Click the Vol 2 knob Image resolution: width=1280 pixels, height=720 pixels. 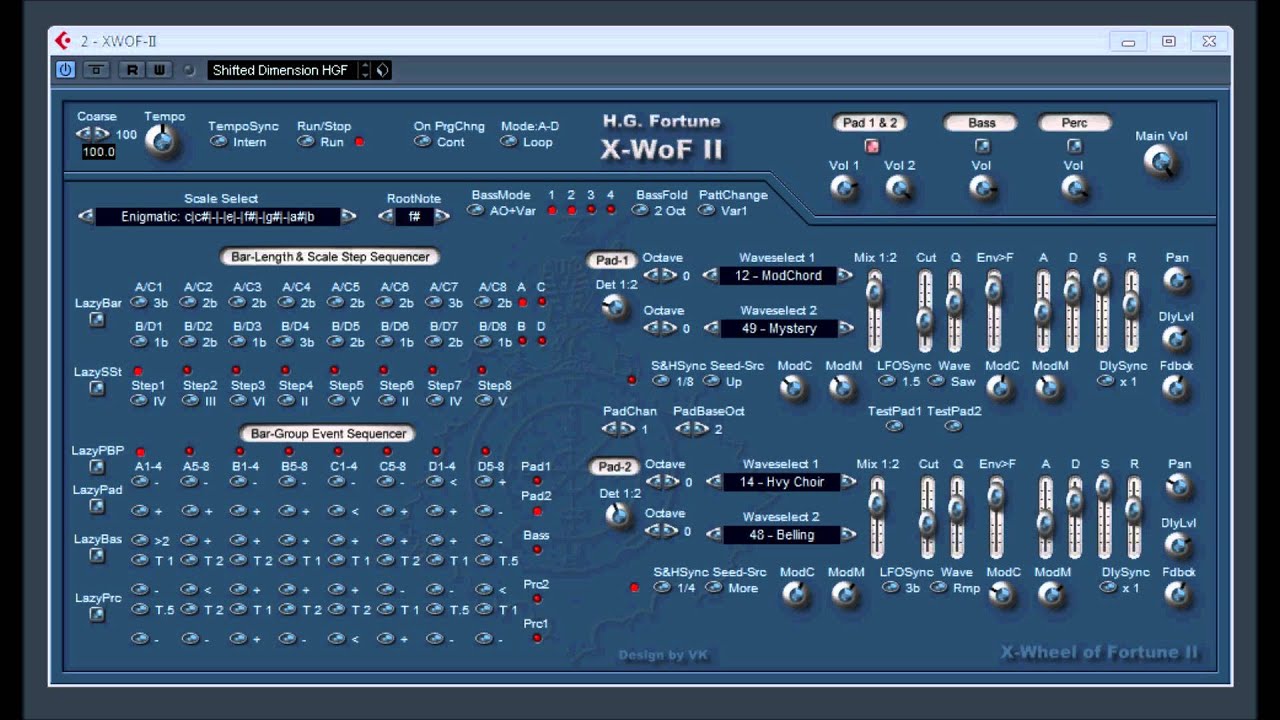899,187
